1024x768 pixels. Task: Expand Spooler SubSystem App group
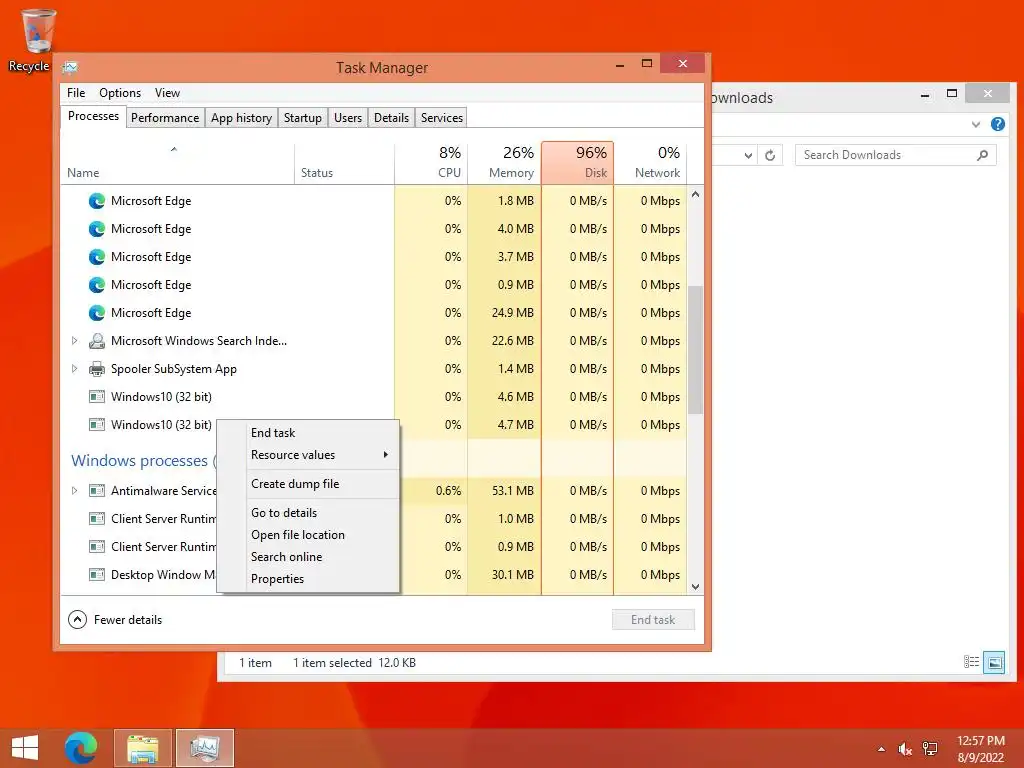(x=74, y=369)
